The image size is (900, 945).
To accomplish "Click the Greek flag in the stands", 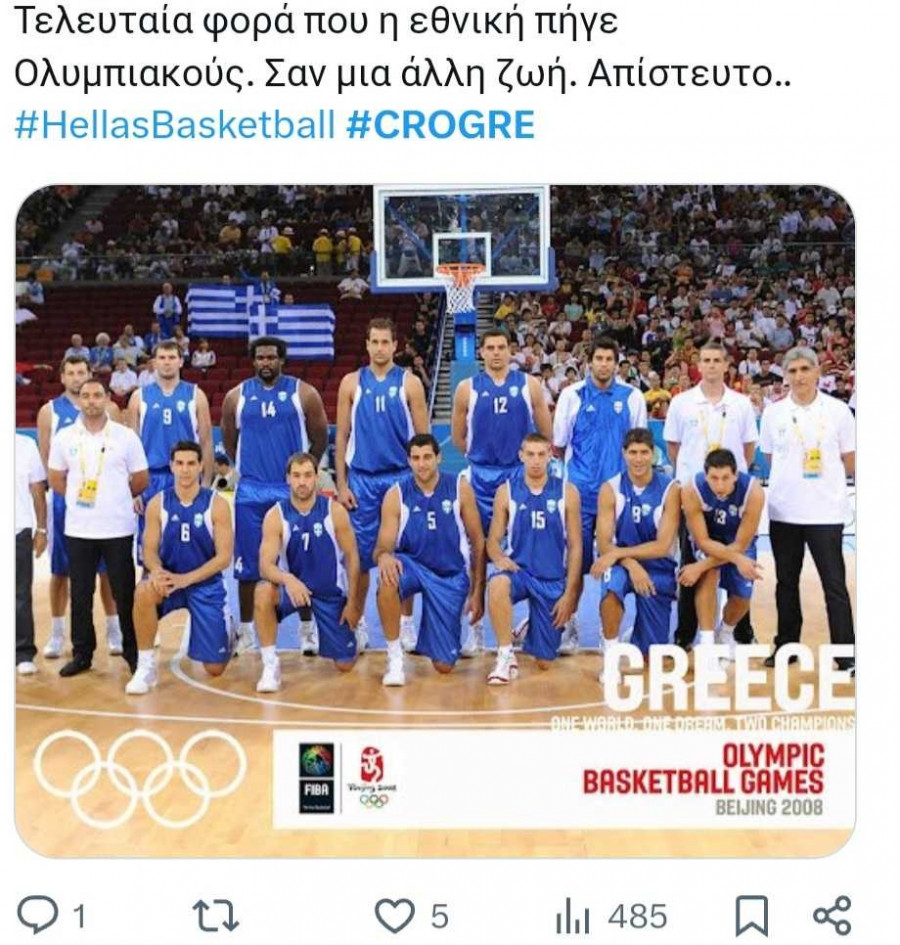I will coord(260,319).
